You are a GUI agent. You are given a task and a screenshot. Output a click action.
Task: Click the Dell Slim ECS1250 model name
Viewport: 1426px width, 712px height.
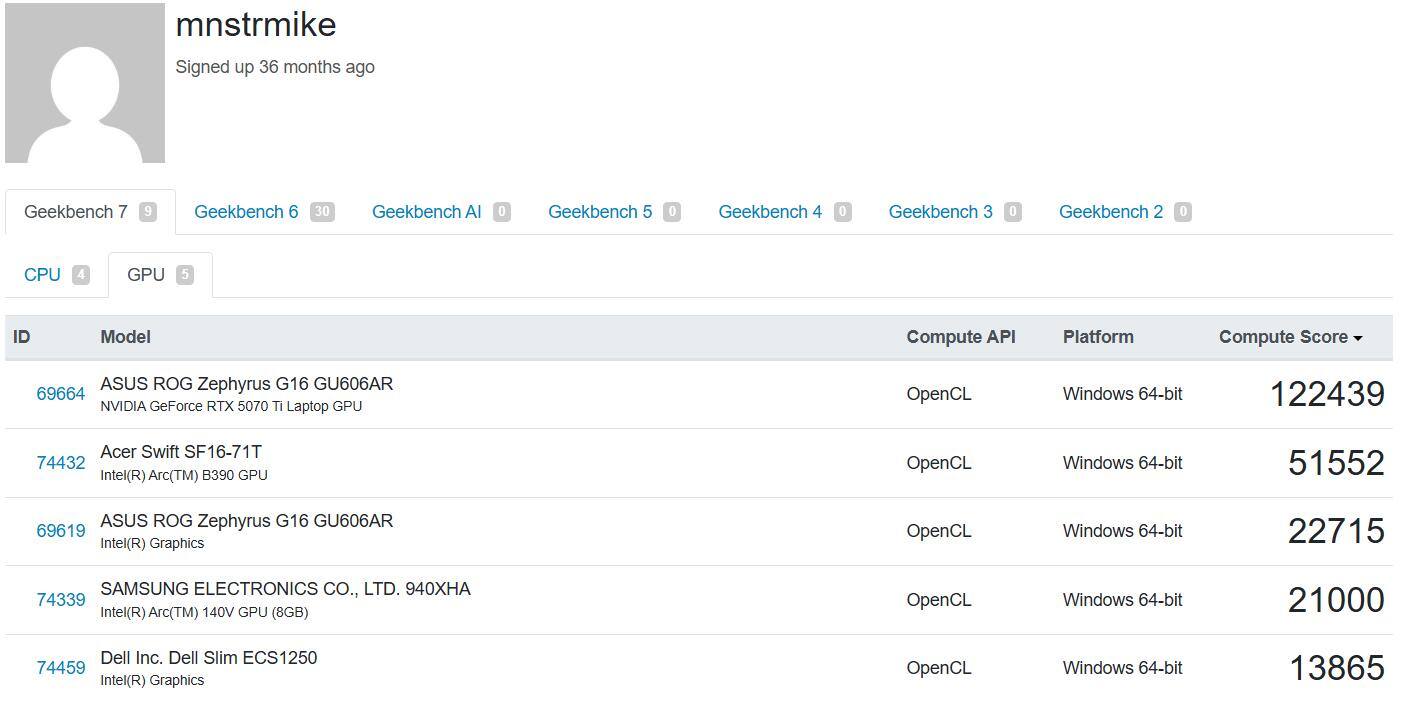[x=209, y=658]
